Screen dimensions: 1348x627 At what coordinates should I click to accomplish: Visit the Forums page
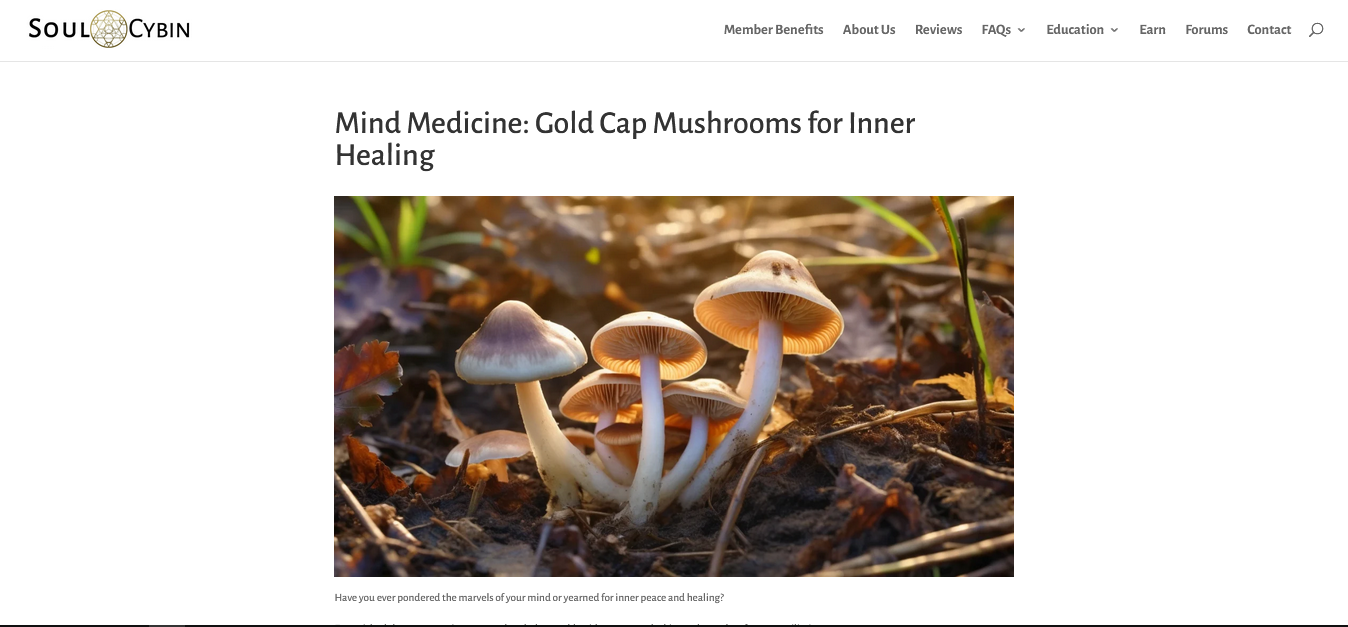click(1206, 30)
